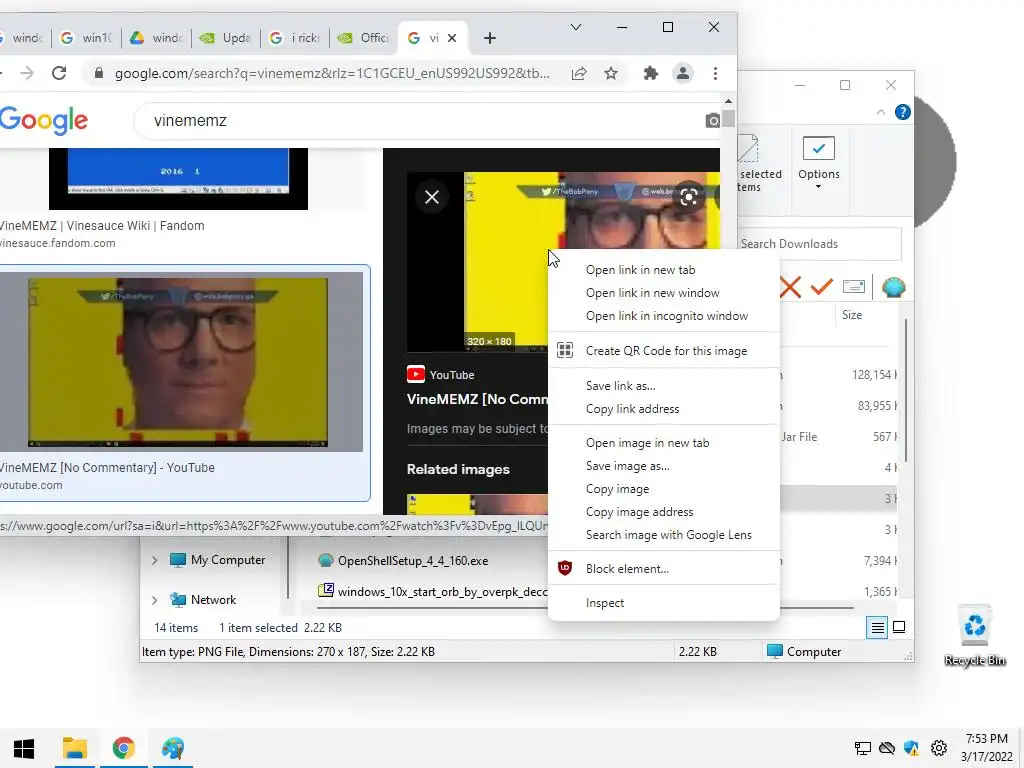The height and width of the screenshot is (768, 1024).
Task: Switch to the win10 tab
Action: click(x=88, y=39)
